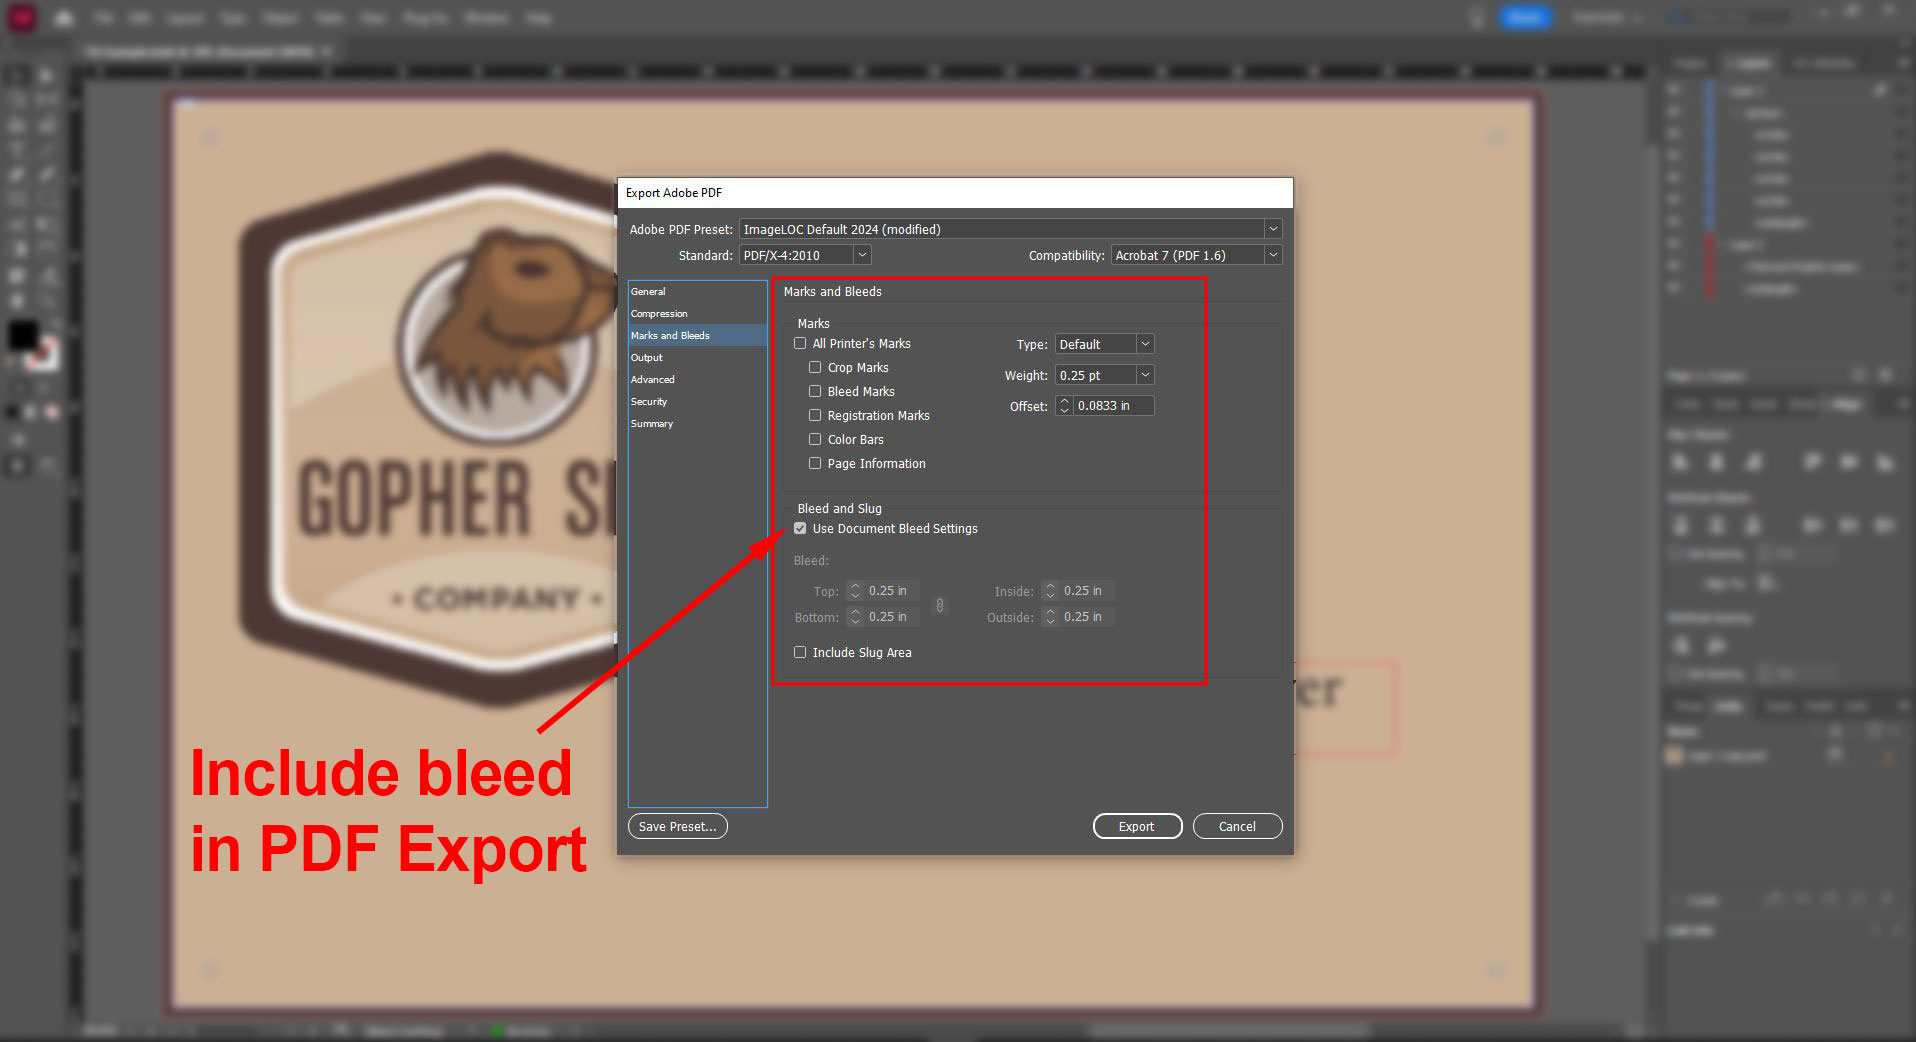Enable the Page Information checkbox
Viewport: 1916px width, 1042px height.
815,463
